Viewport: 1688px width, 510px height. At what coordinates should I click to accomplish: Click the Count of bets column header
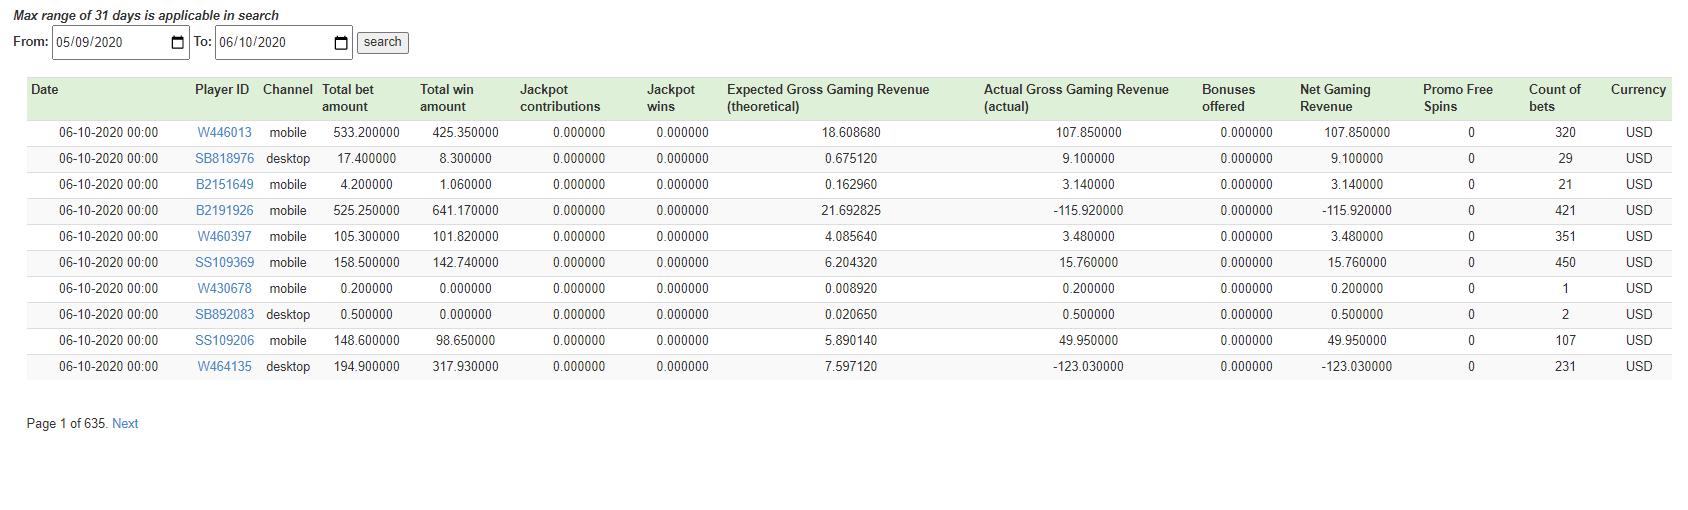(x=1555, y=98)
